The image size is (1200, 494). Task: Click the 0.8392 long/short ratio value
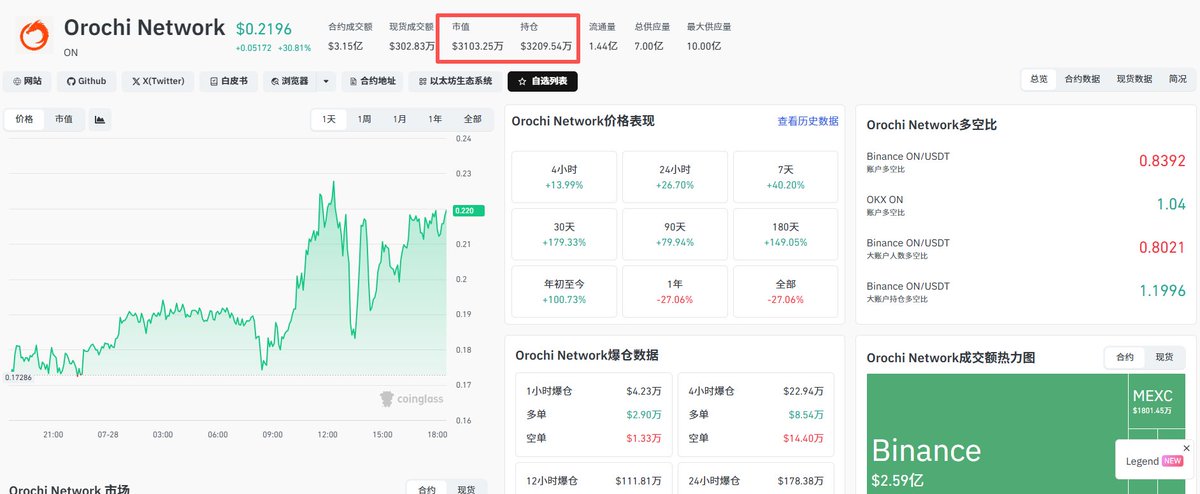(x=1161, y=161)
